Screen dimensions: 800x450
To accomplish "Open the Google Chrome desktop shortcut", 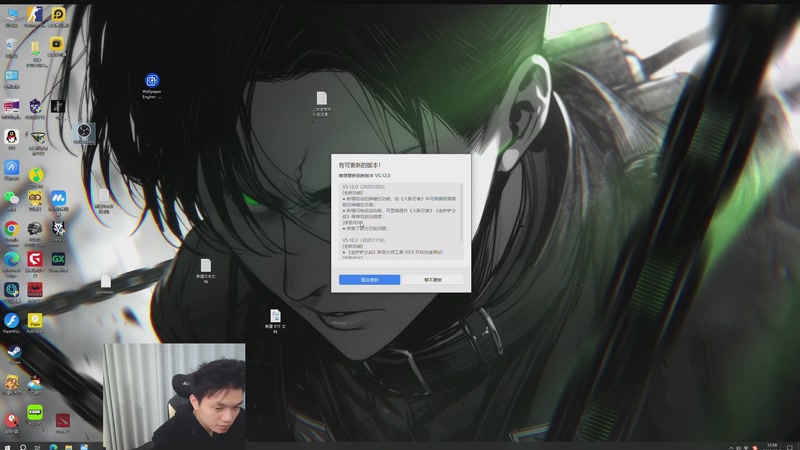I will tap(11, 232).
